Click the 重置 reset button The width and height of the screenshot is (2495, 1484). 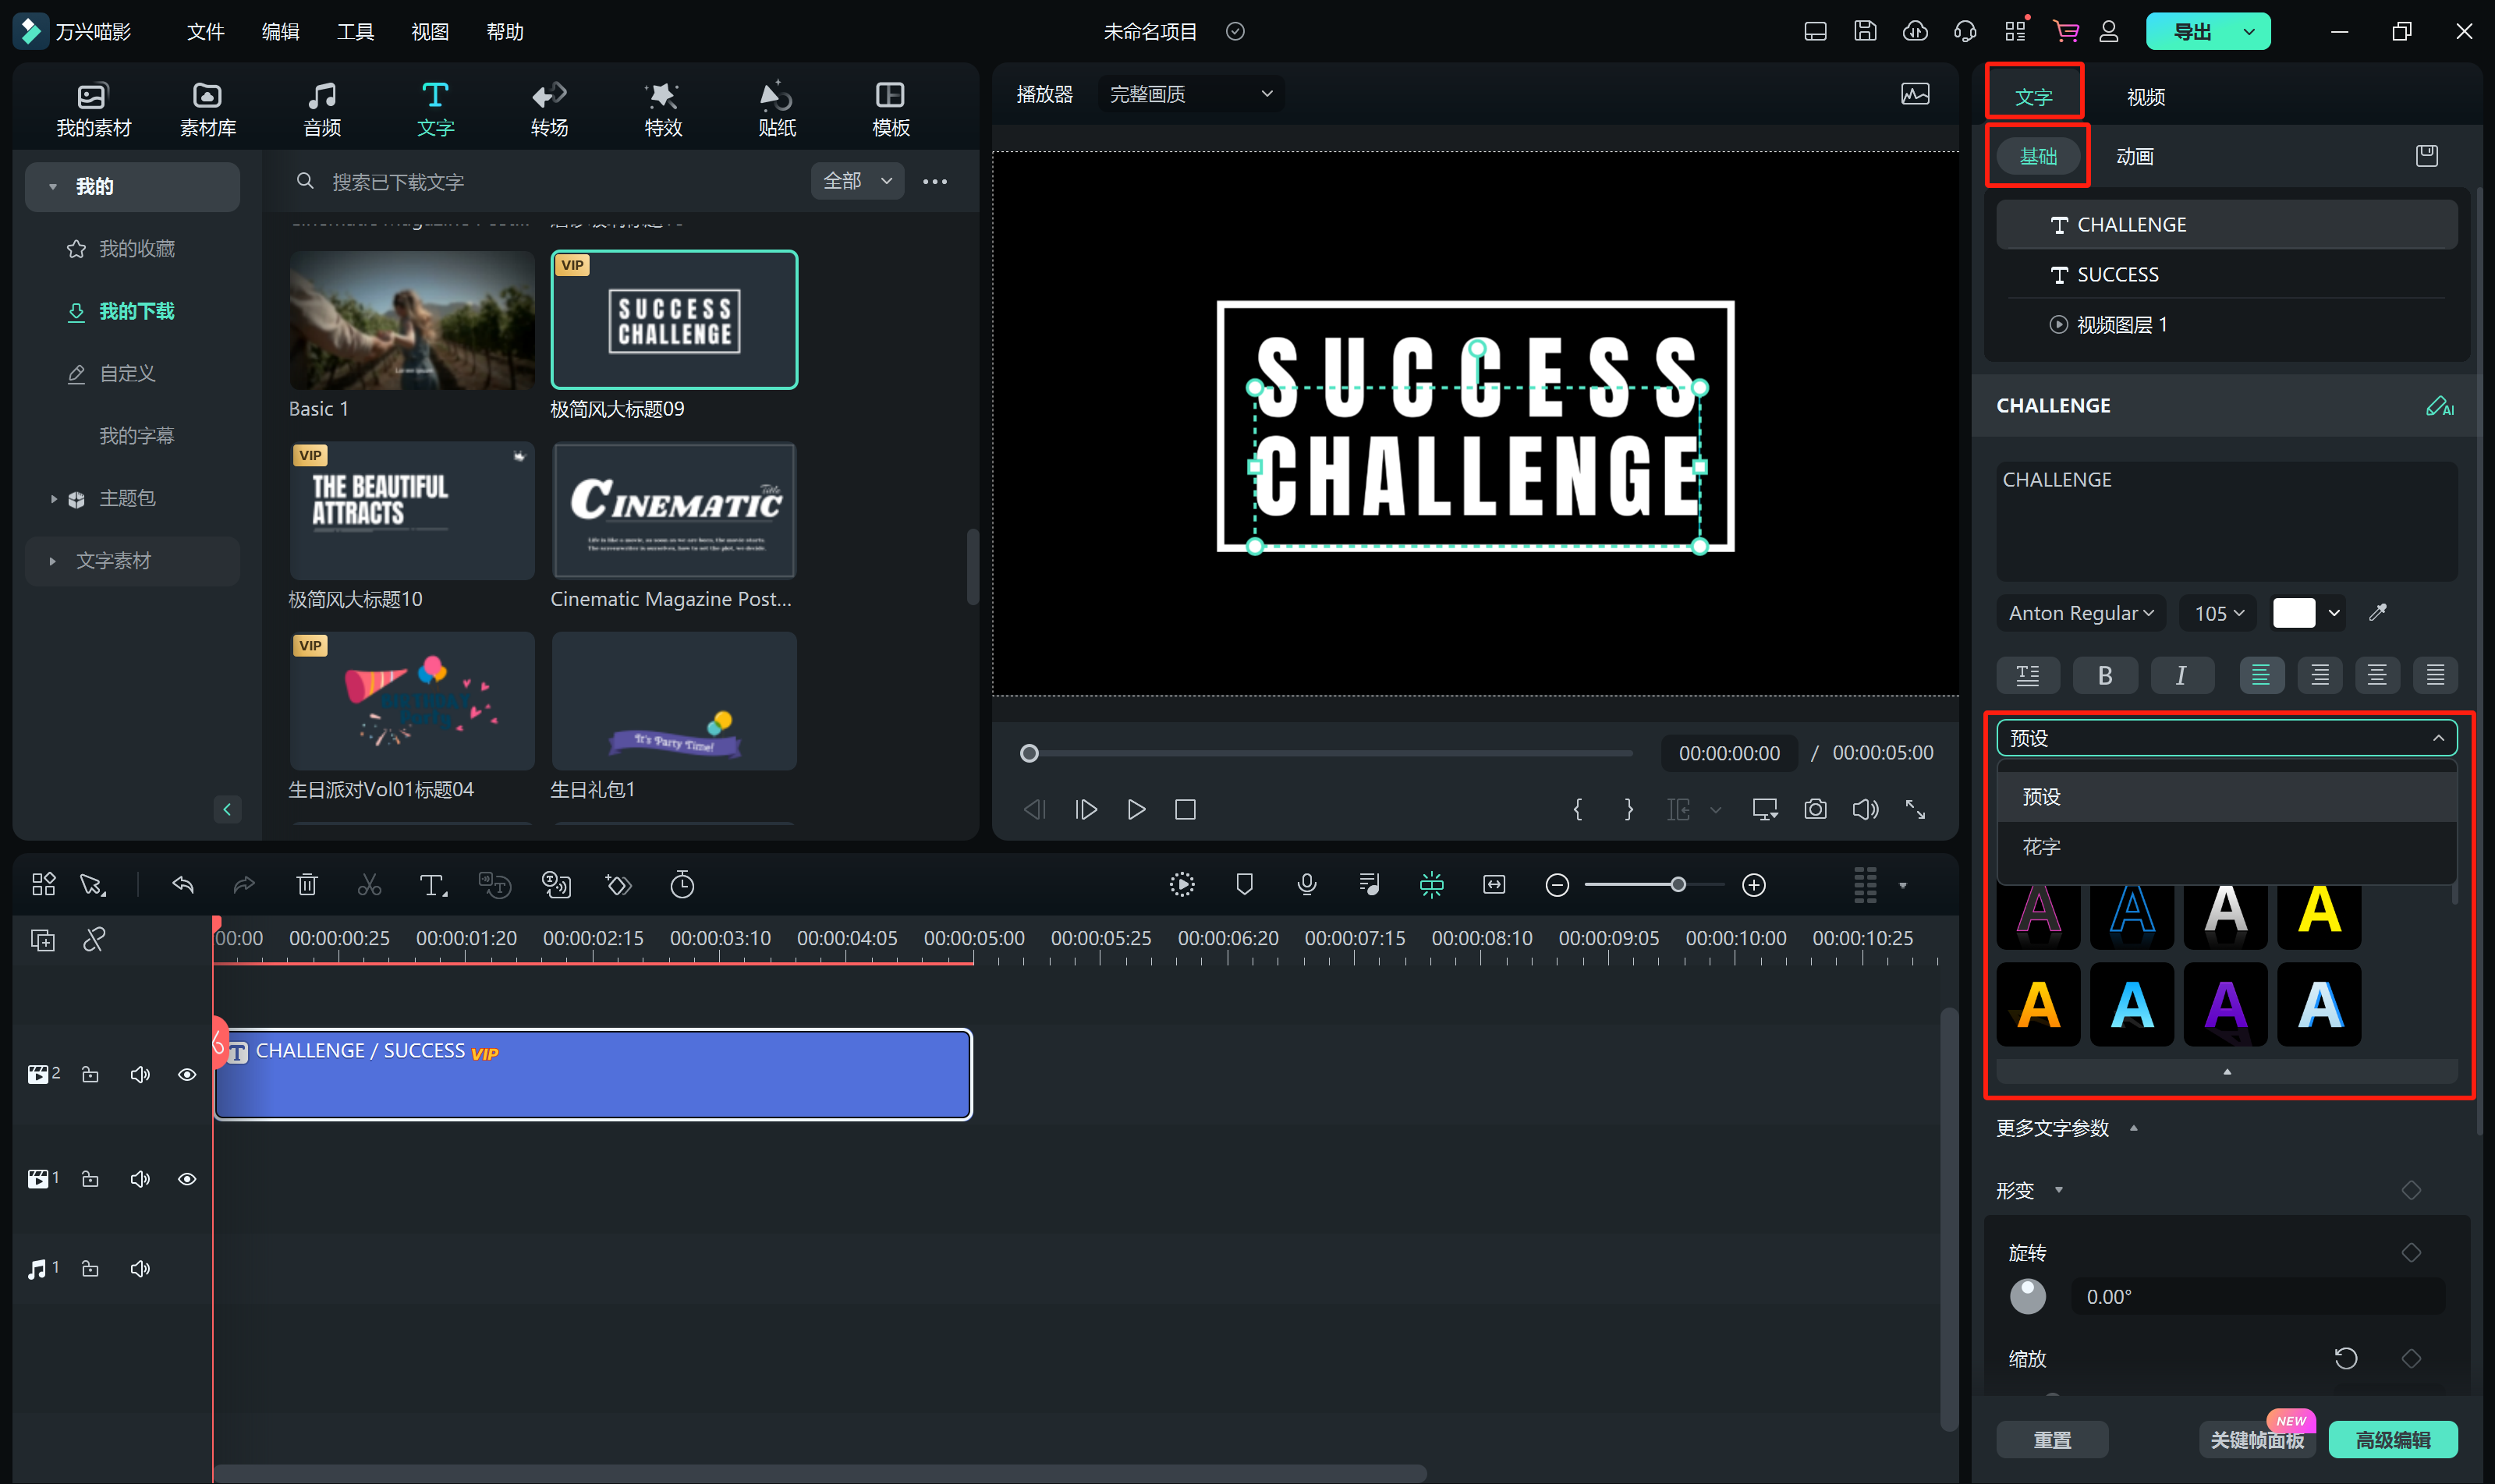(x=2052, y=1440)
